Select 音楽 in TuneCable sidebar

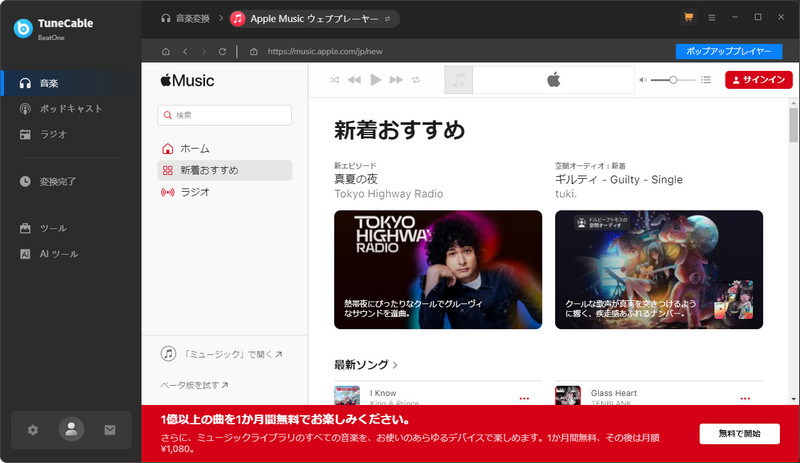tap(71, 83)
